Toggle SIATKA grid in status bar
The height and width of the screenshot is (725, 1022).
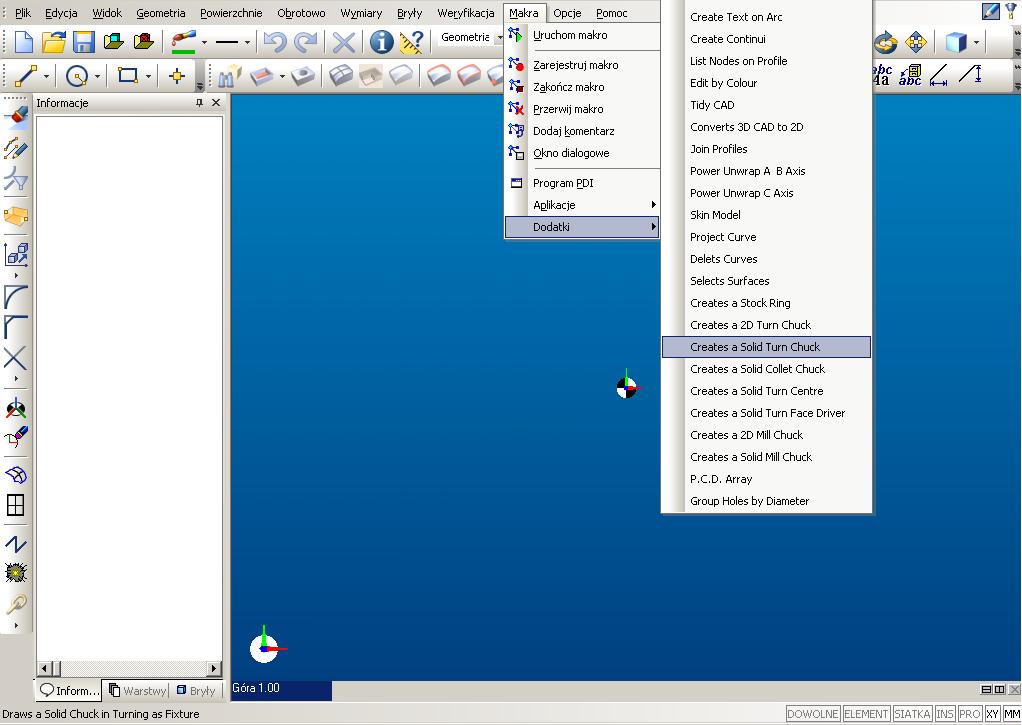pyautogui.click(x=912, y=714)
